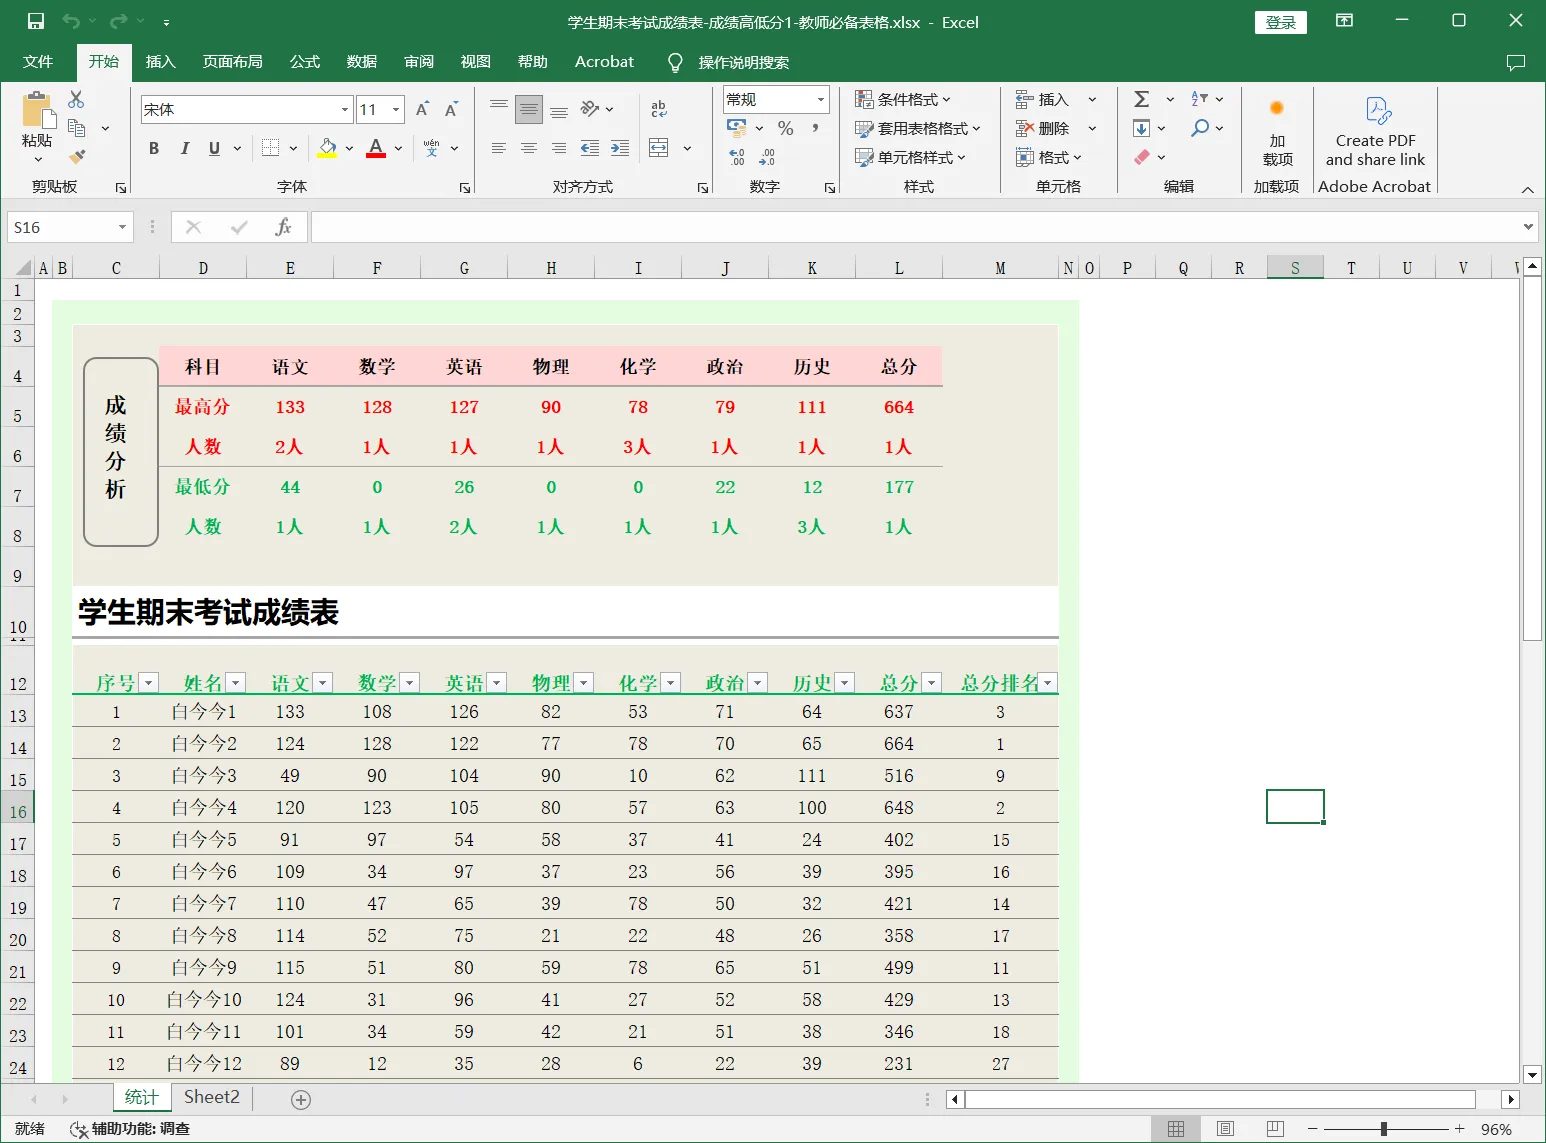Switch to the 插入 ribbon tab
Screen dimensions: 1546x1143
click(160, 62)
